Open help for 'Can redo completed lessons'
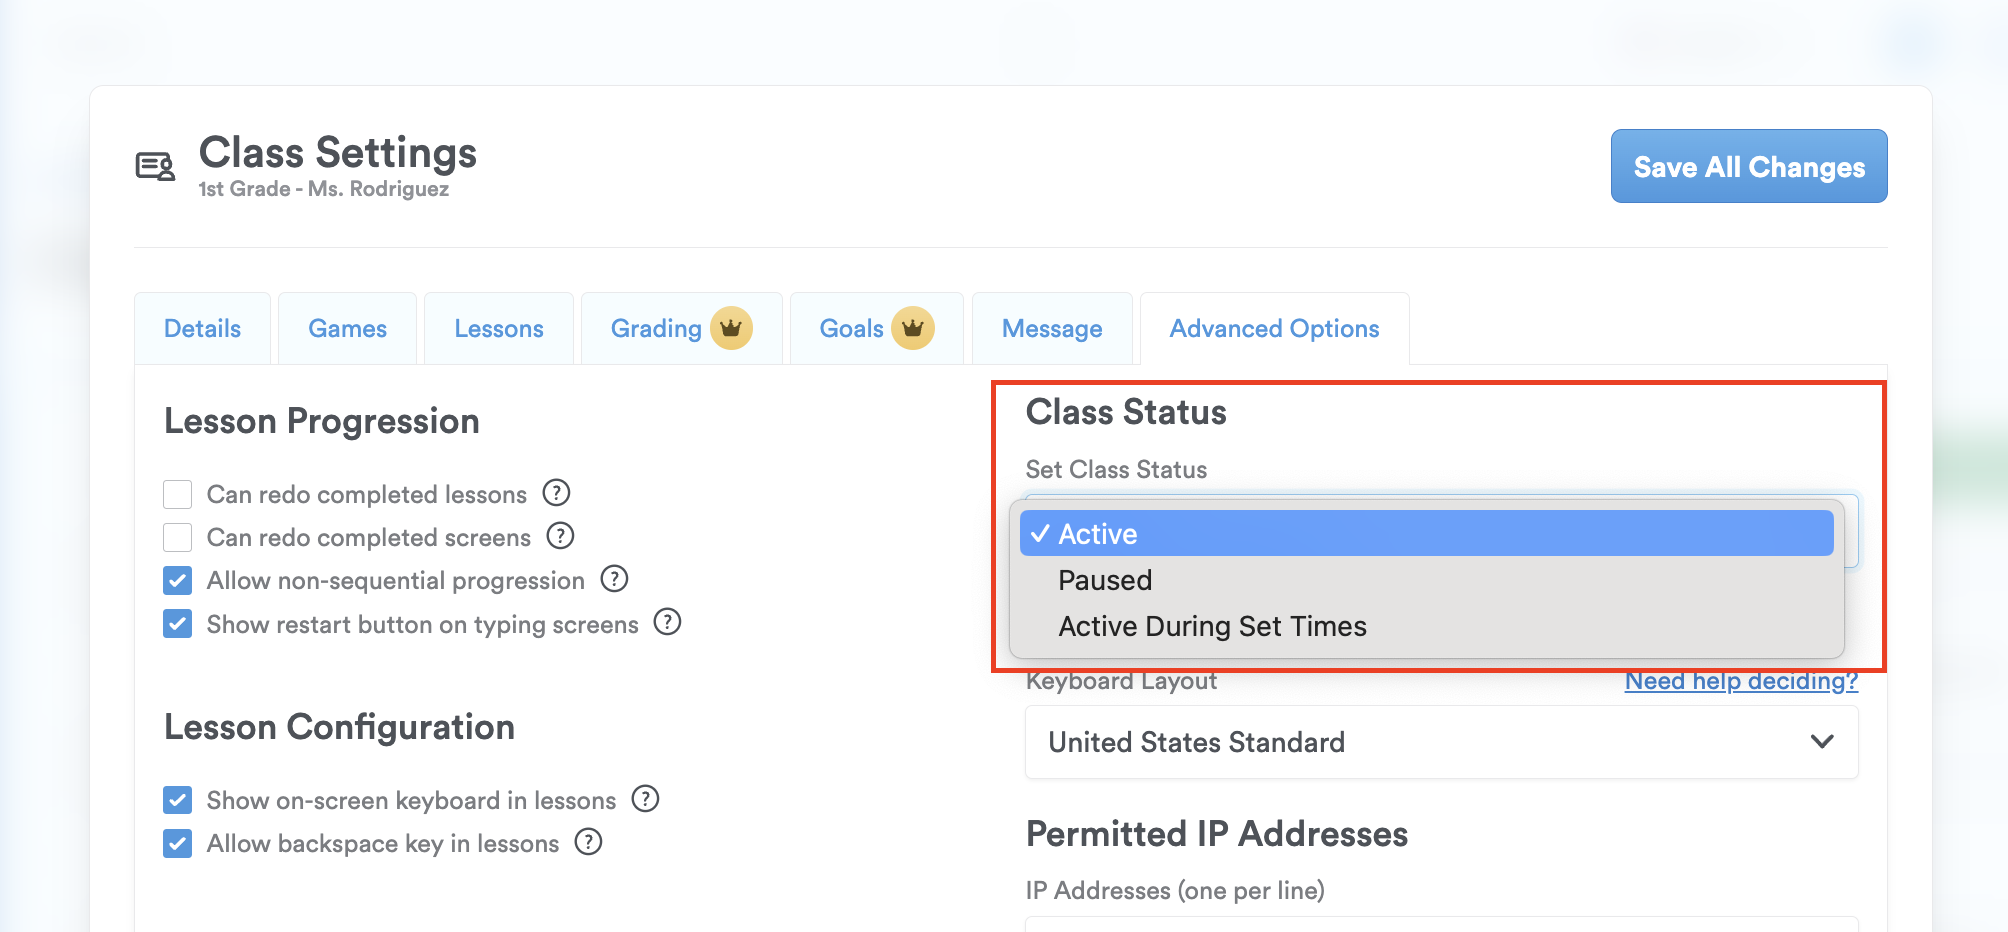2008x932 pixels. tap(556, 493)
